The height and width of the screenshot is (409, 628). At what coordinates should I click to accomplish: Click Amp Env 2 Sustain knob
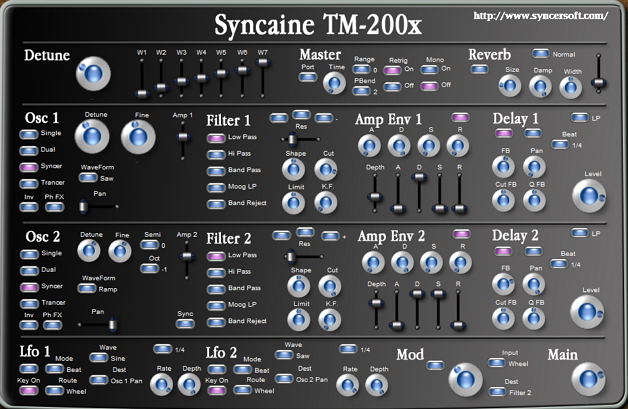(431, 262)
